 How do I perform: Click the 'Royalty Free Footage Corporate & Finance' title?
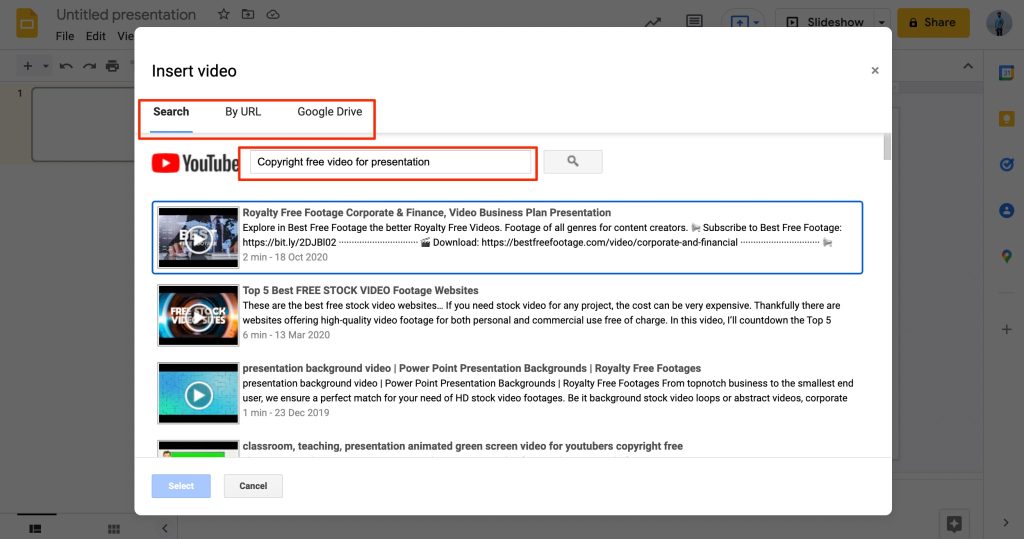(426, 212)
